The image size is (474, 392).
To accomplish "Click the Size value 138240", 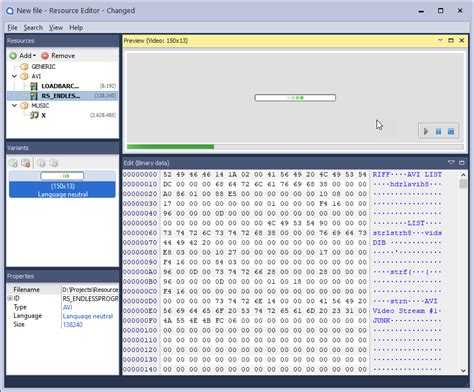I will tap(72, 325).
